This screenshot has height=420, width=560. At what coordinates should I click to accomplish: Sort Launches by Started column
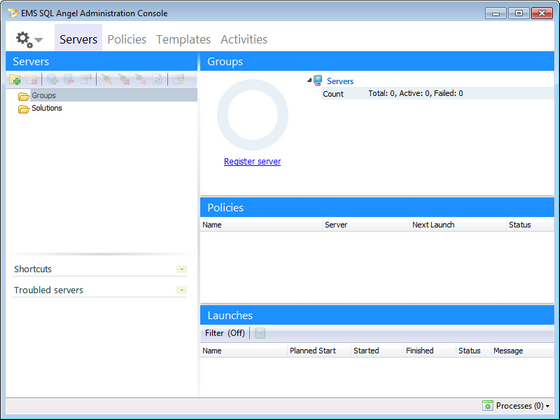pos(377,351)
